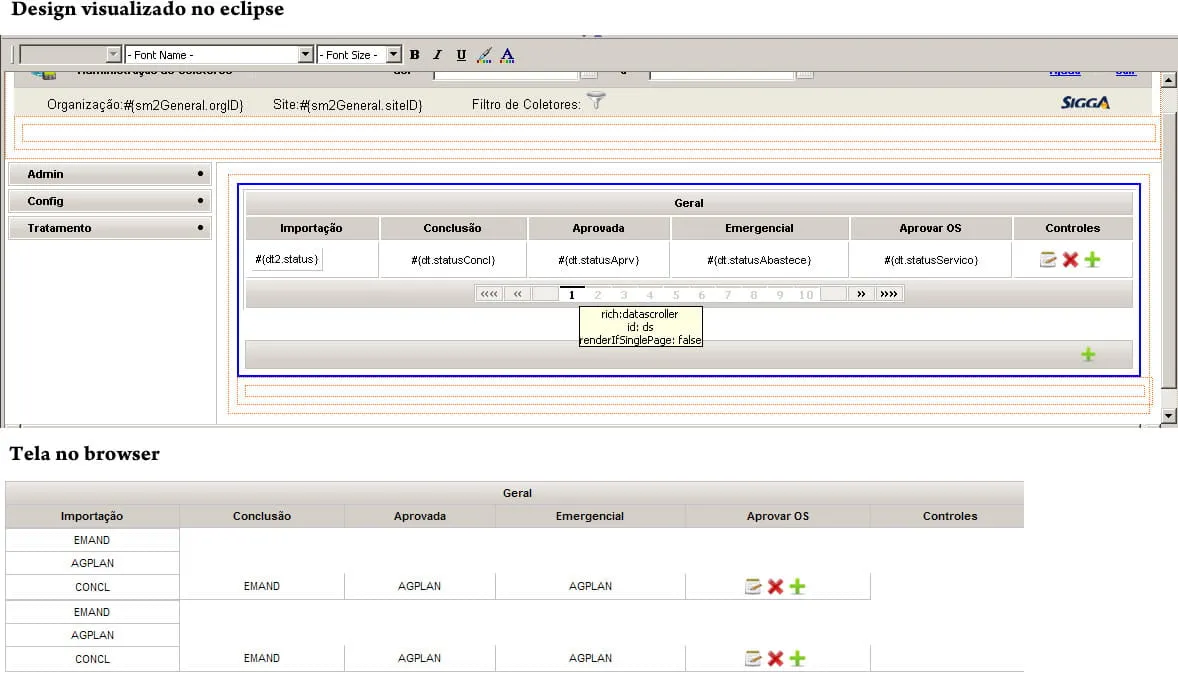Open the paragraph style dropdown beside Font Name
This screenshot has width=1178, height=674.
click(x=113, y=55)
